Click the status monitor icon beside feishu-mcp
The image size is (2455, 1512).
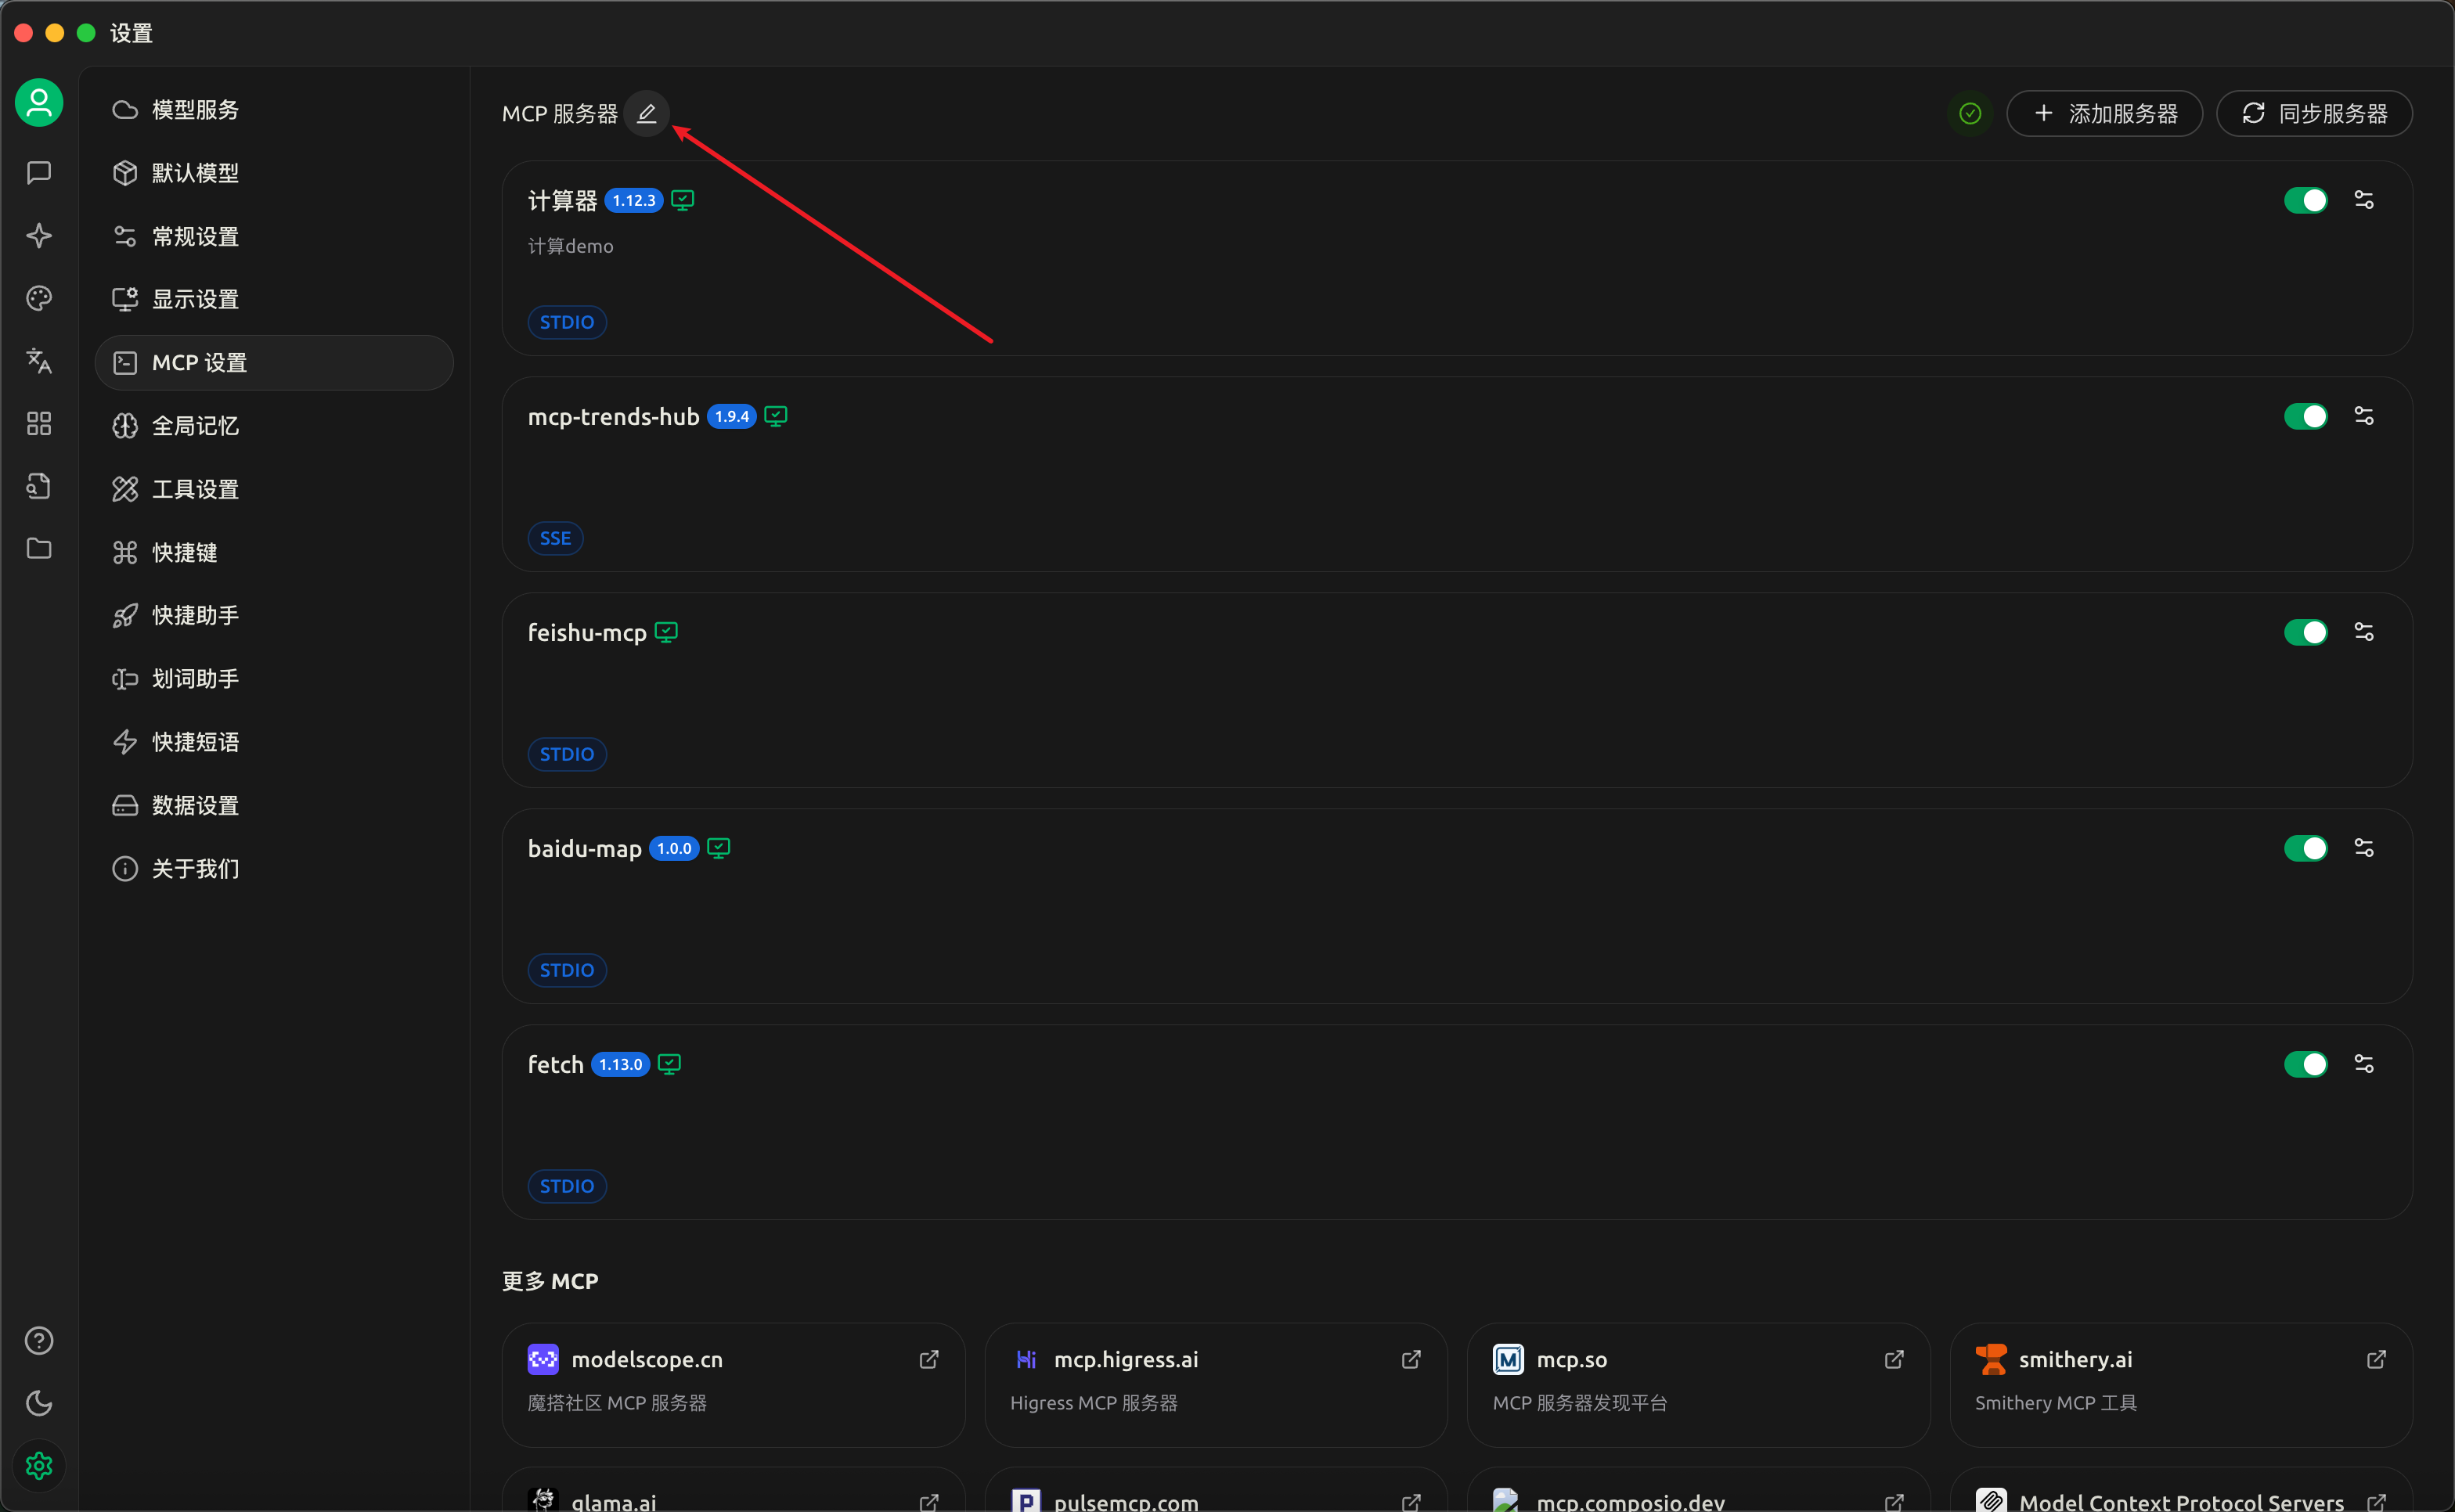[666, 632]
